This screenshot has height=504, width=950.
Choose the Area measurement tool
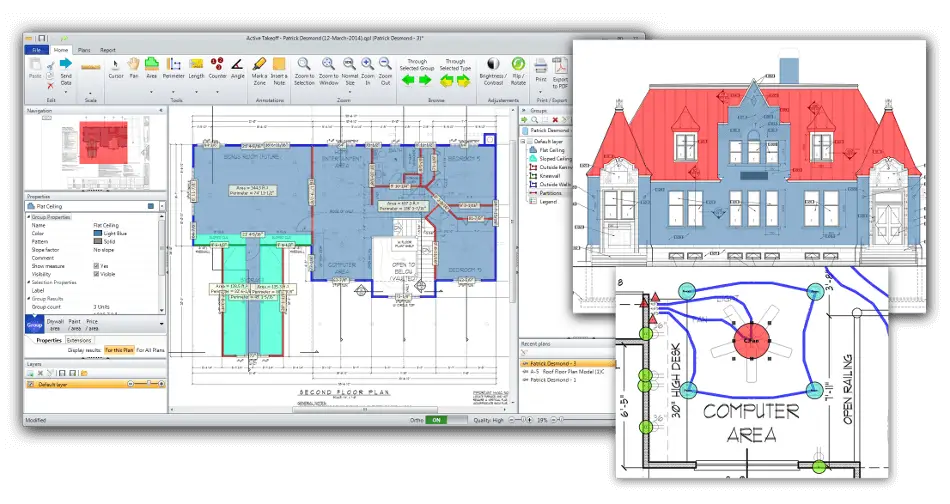click(151, 68)
